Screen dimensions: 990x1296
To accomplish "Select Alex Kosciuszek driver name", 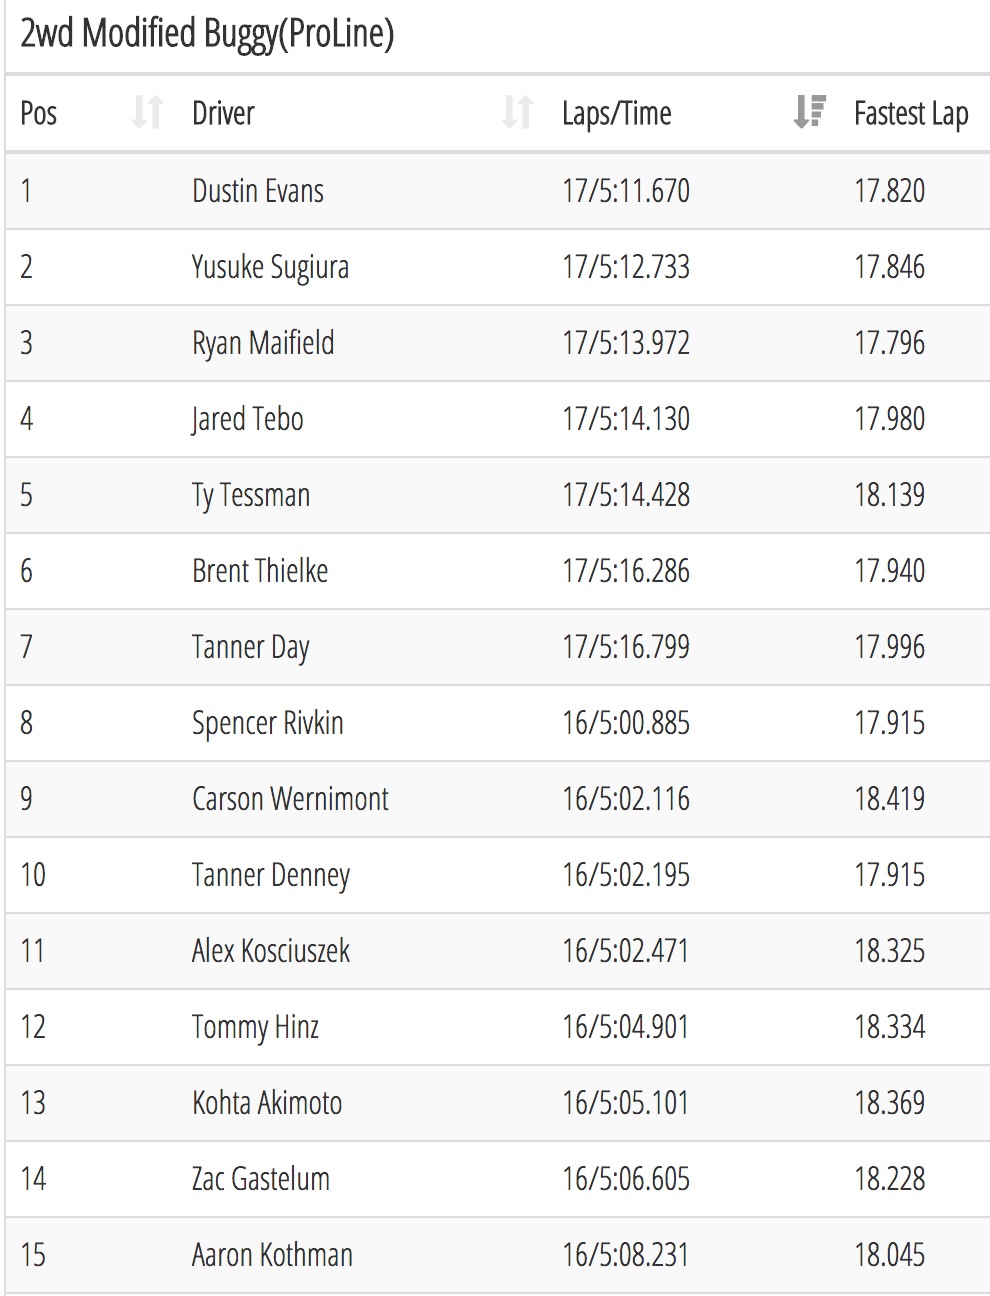I will [271, 951].
